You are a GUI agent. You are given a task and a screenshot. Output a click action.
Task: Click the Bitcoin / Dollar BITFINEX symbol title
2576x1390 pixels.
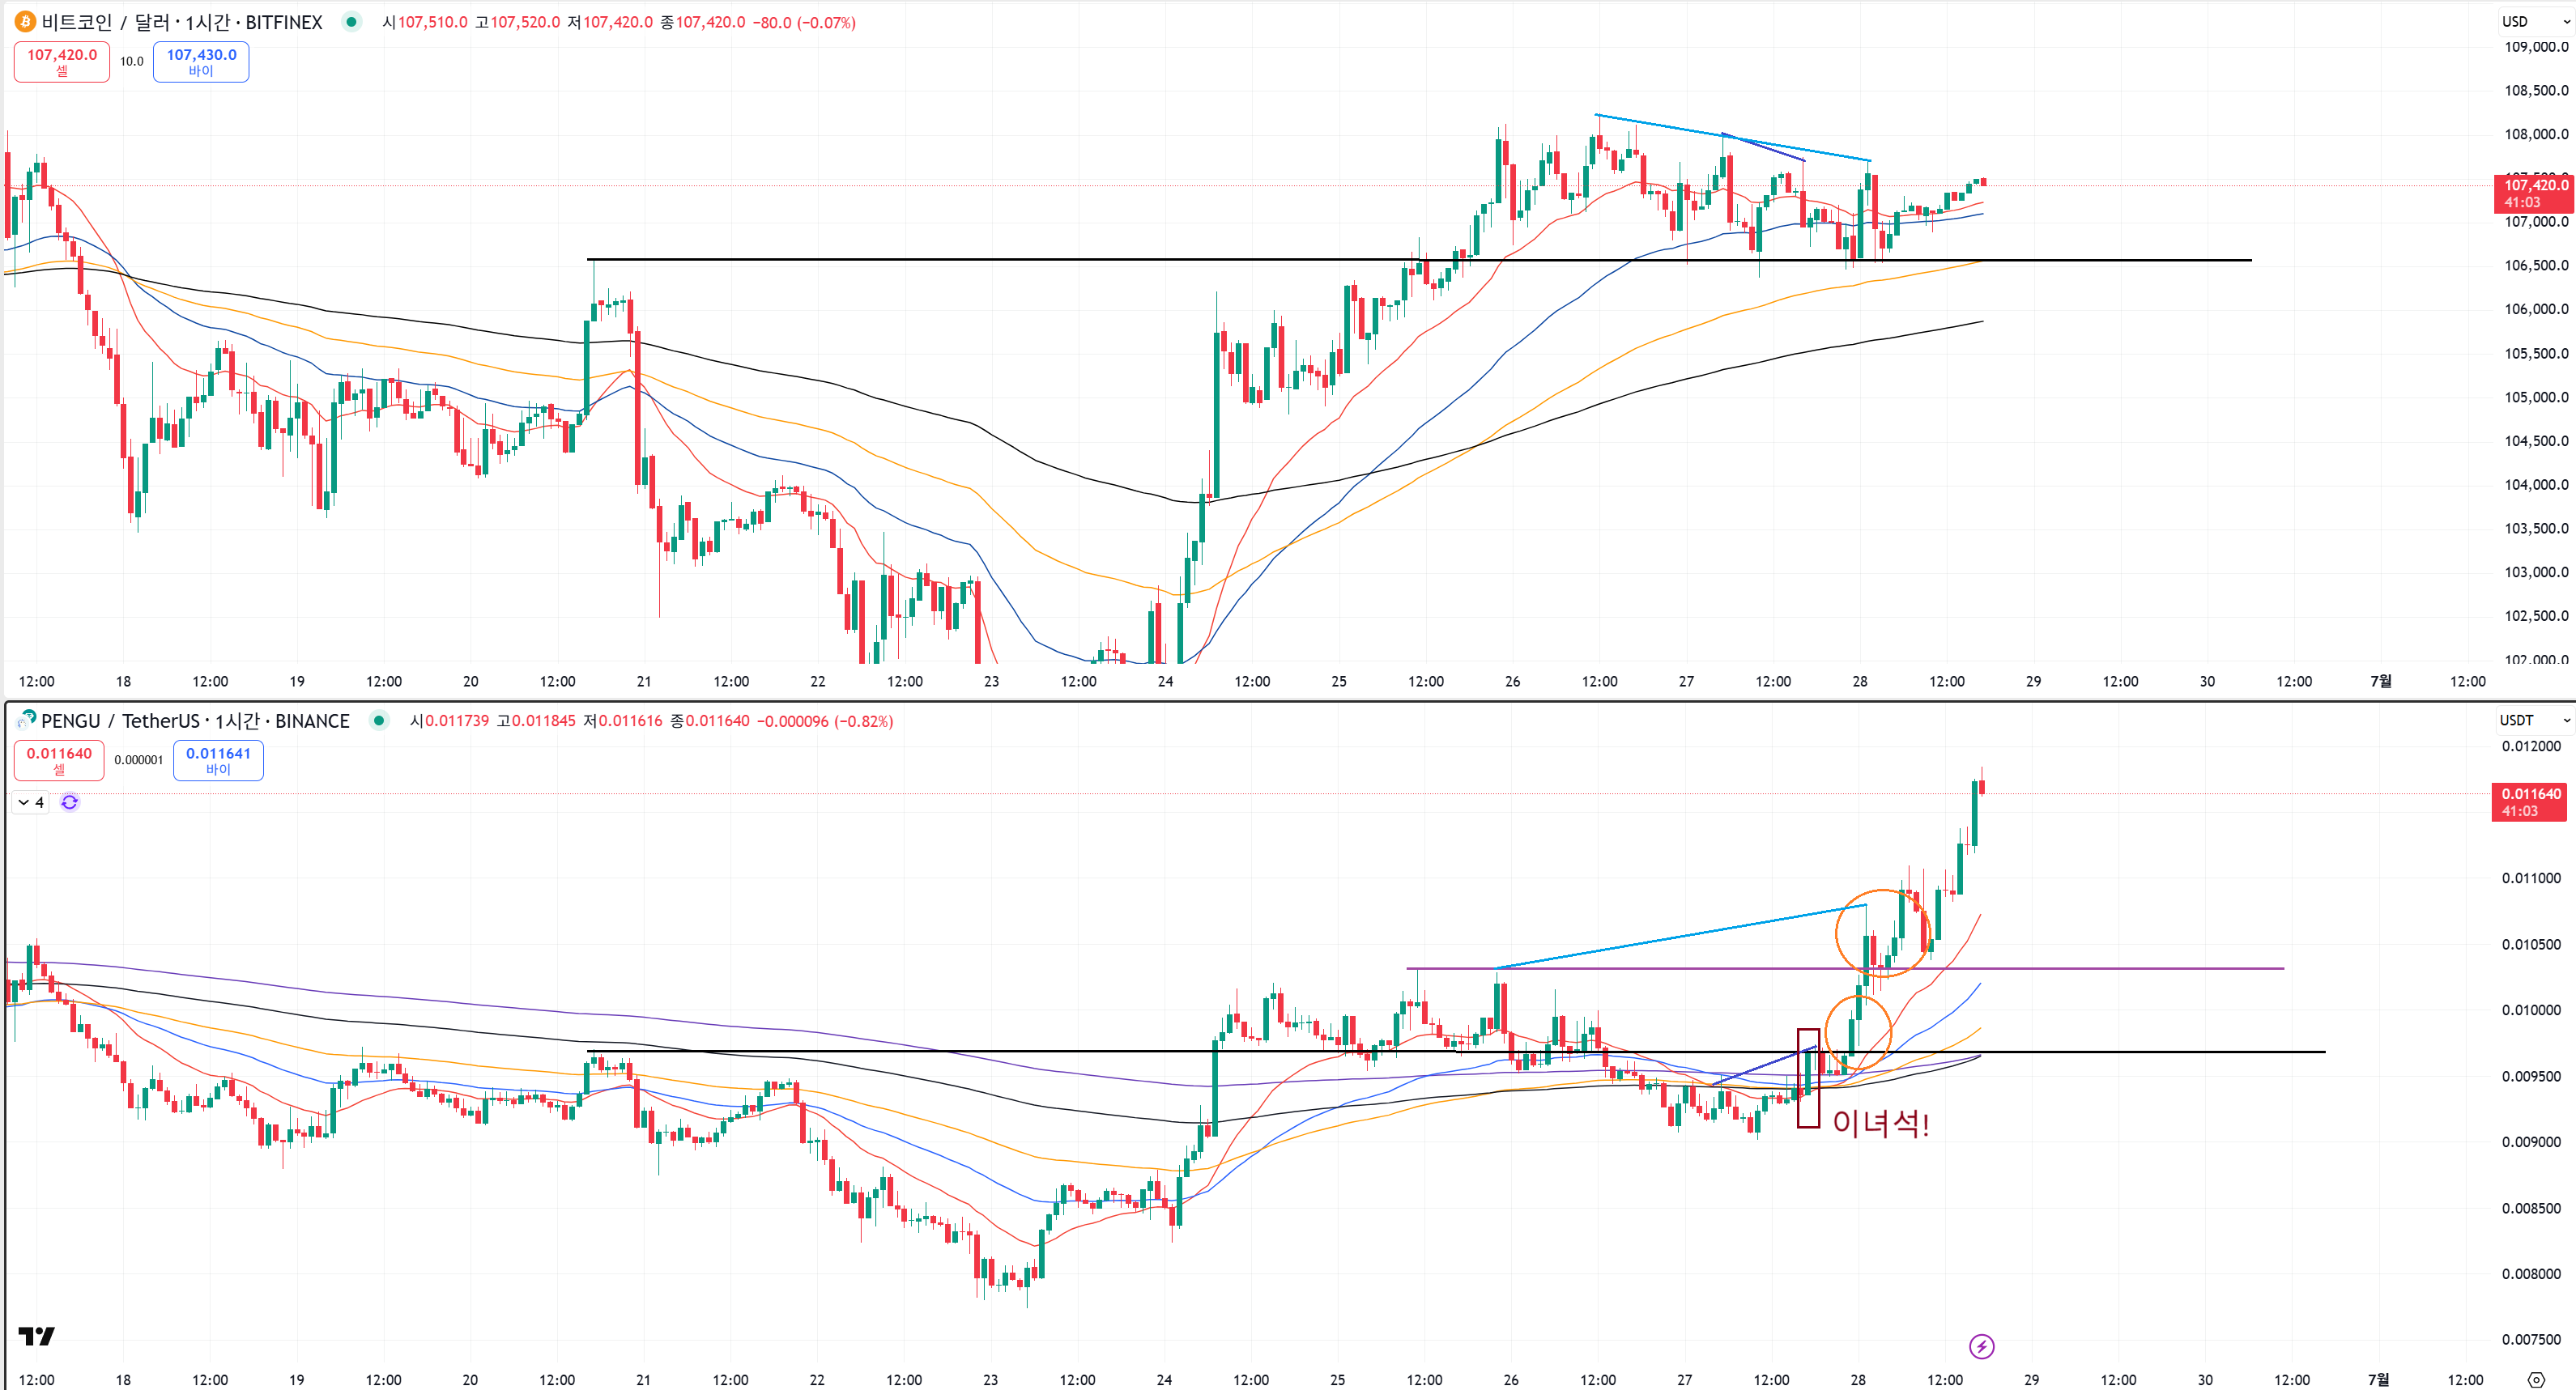tap(182, 22)
